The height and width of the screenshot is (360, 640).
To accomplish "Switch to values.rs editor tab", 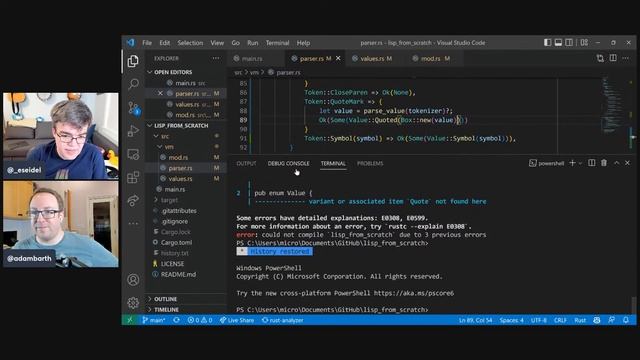I will 376,58.
